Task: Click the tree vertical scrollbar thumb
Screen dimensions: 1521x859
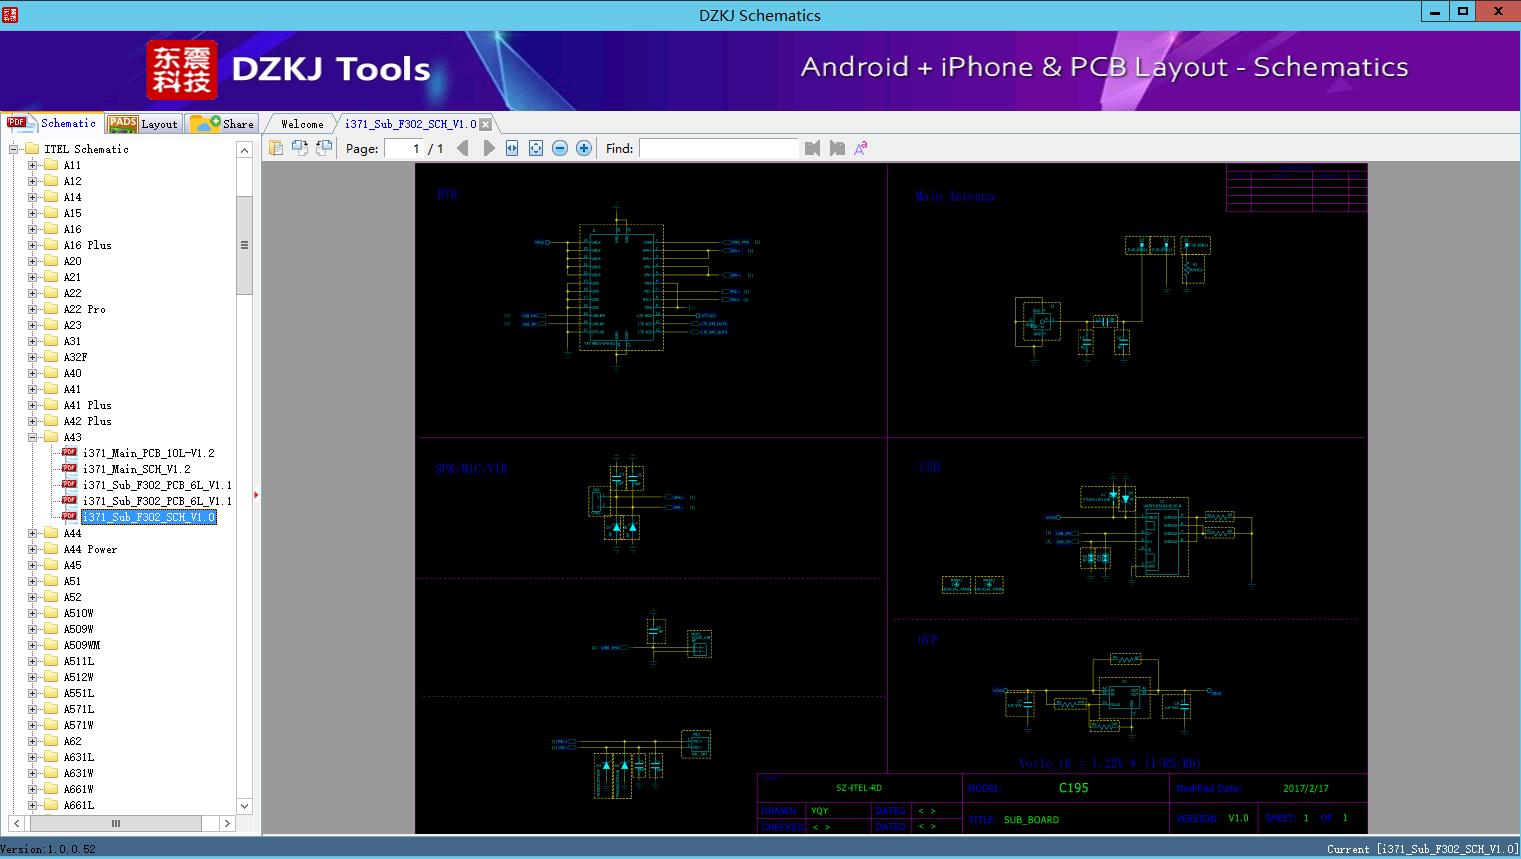Action: (x=244, y=245)
